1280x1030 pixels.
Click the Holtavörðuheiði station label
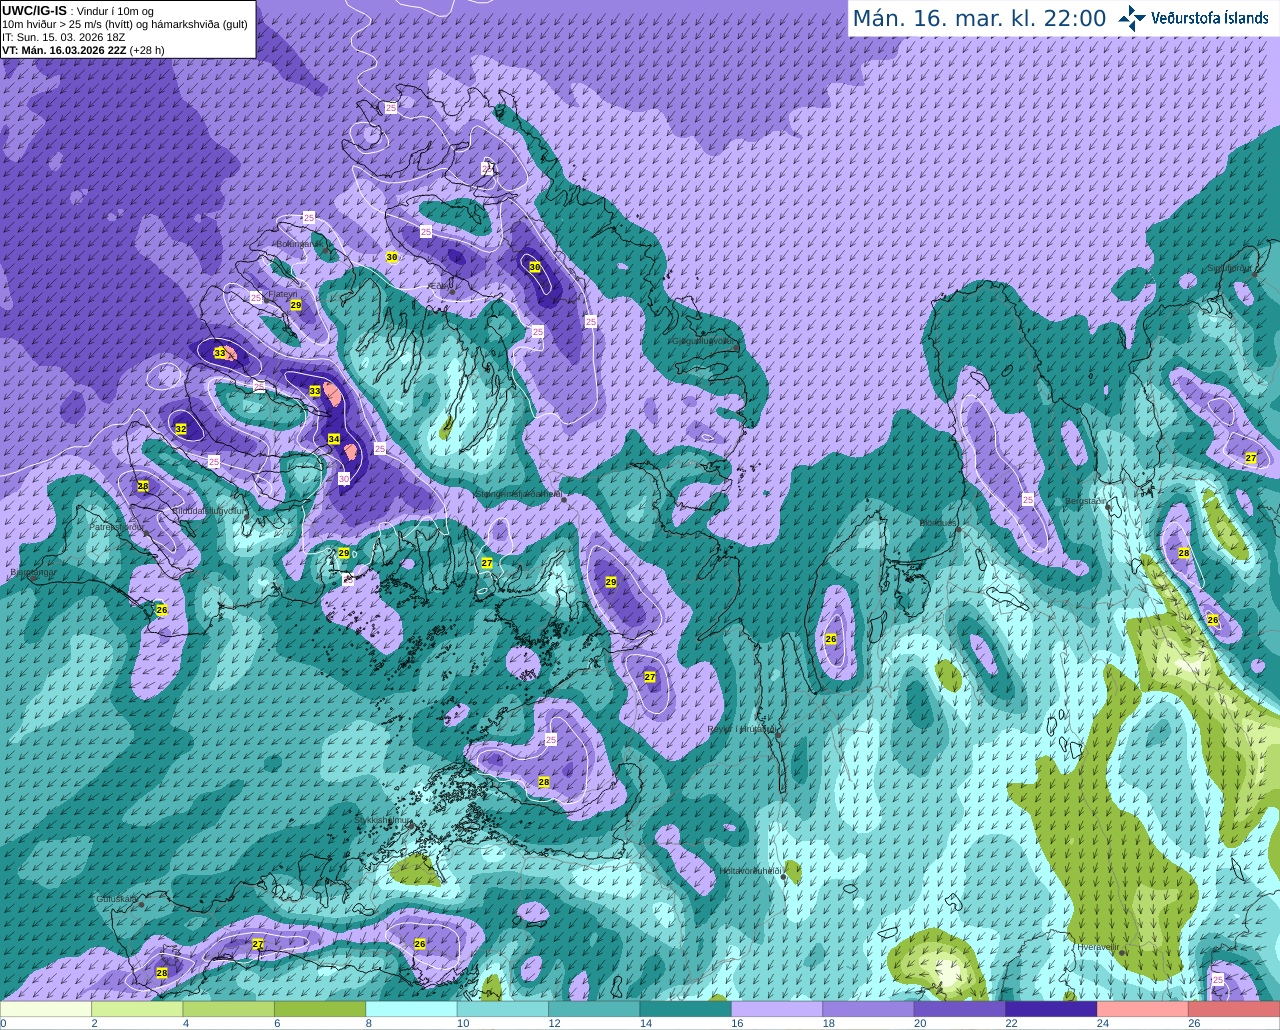point(750,871)
